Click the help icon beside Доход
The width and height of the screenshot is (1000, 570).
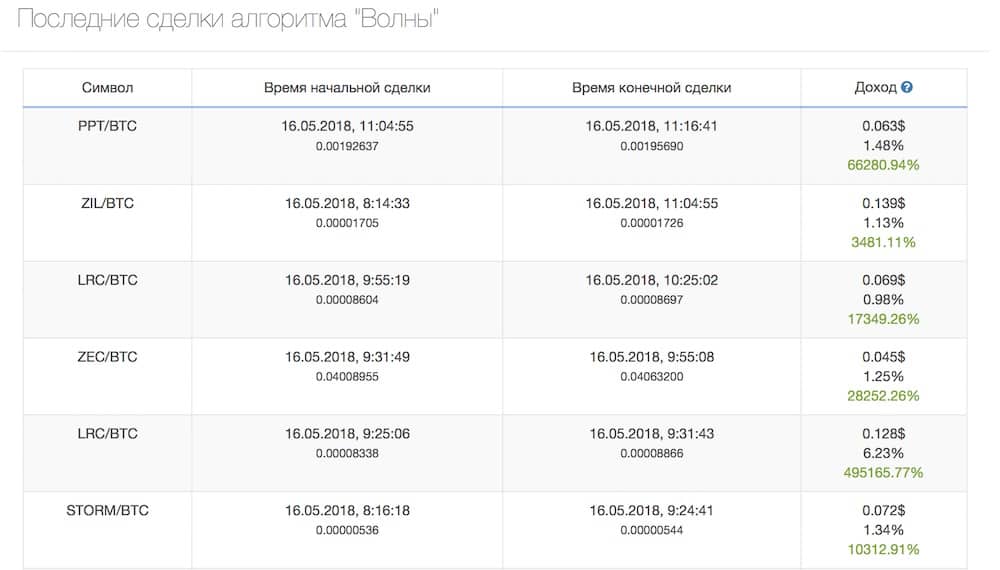pyautogui.click(x=907, y=88)
